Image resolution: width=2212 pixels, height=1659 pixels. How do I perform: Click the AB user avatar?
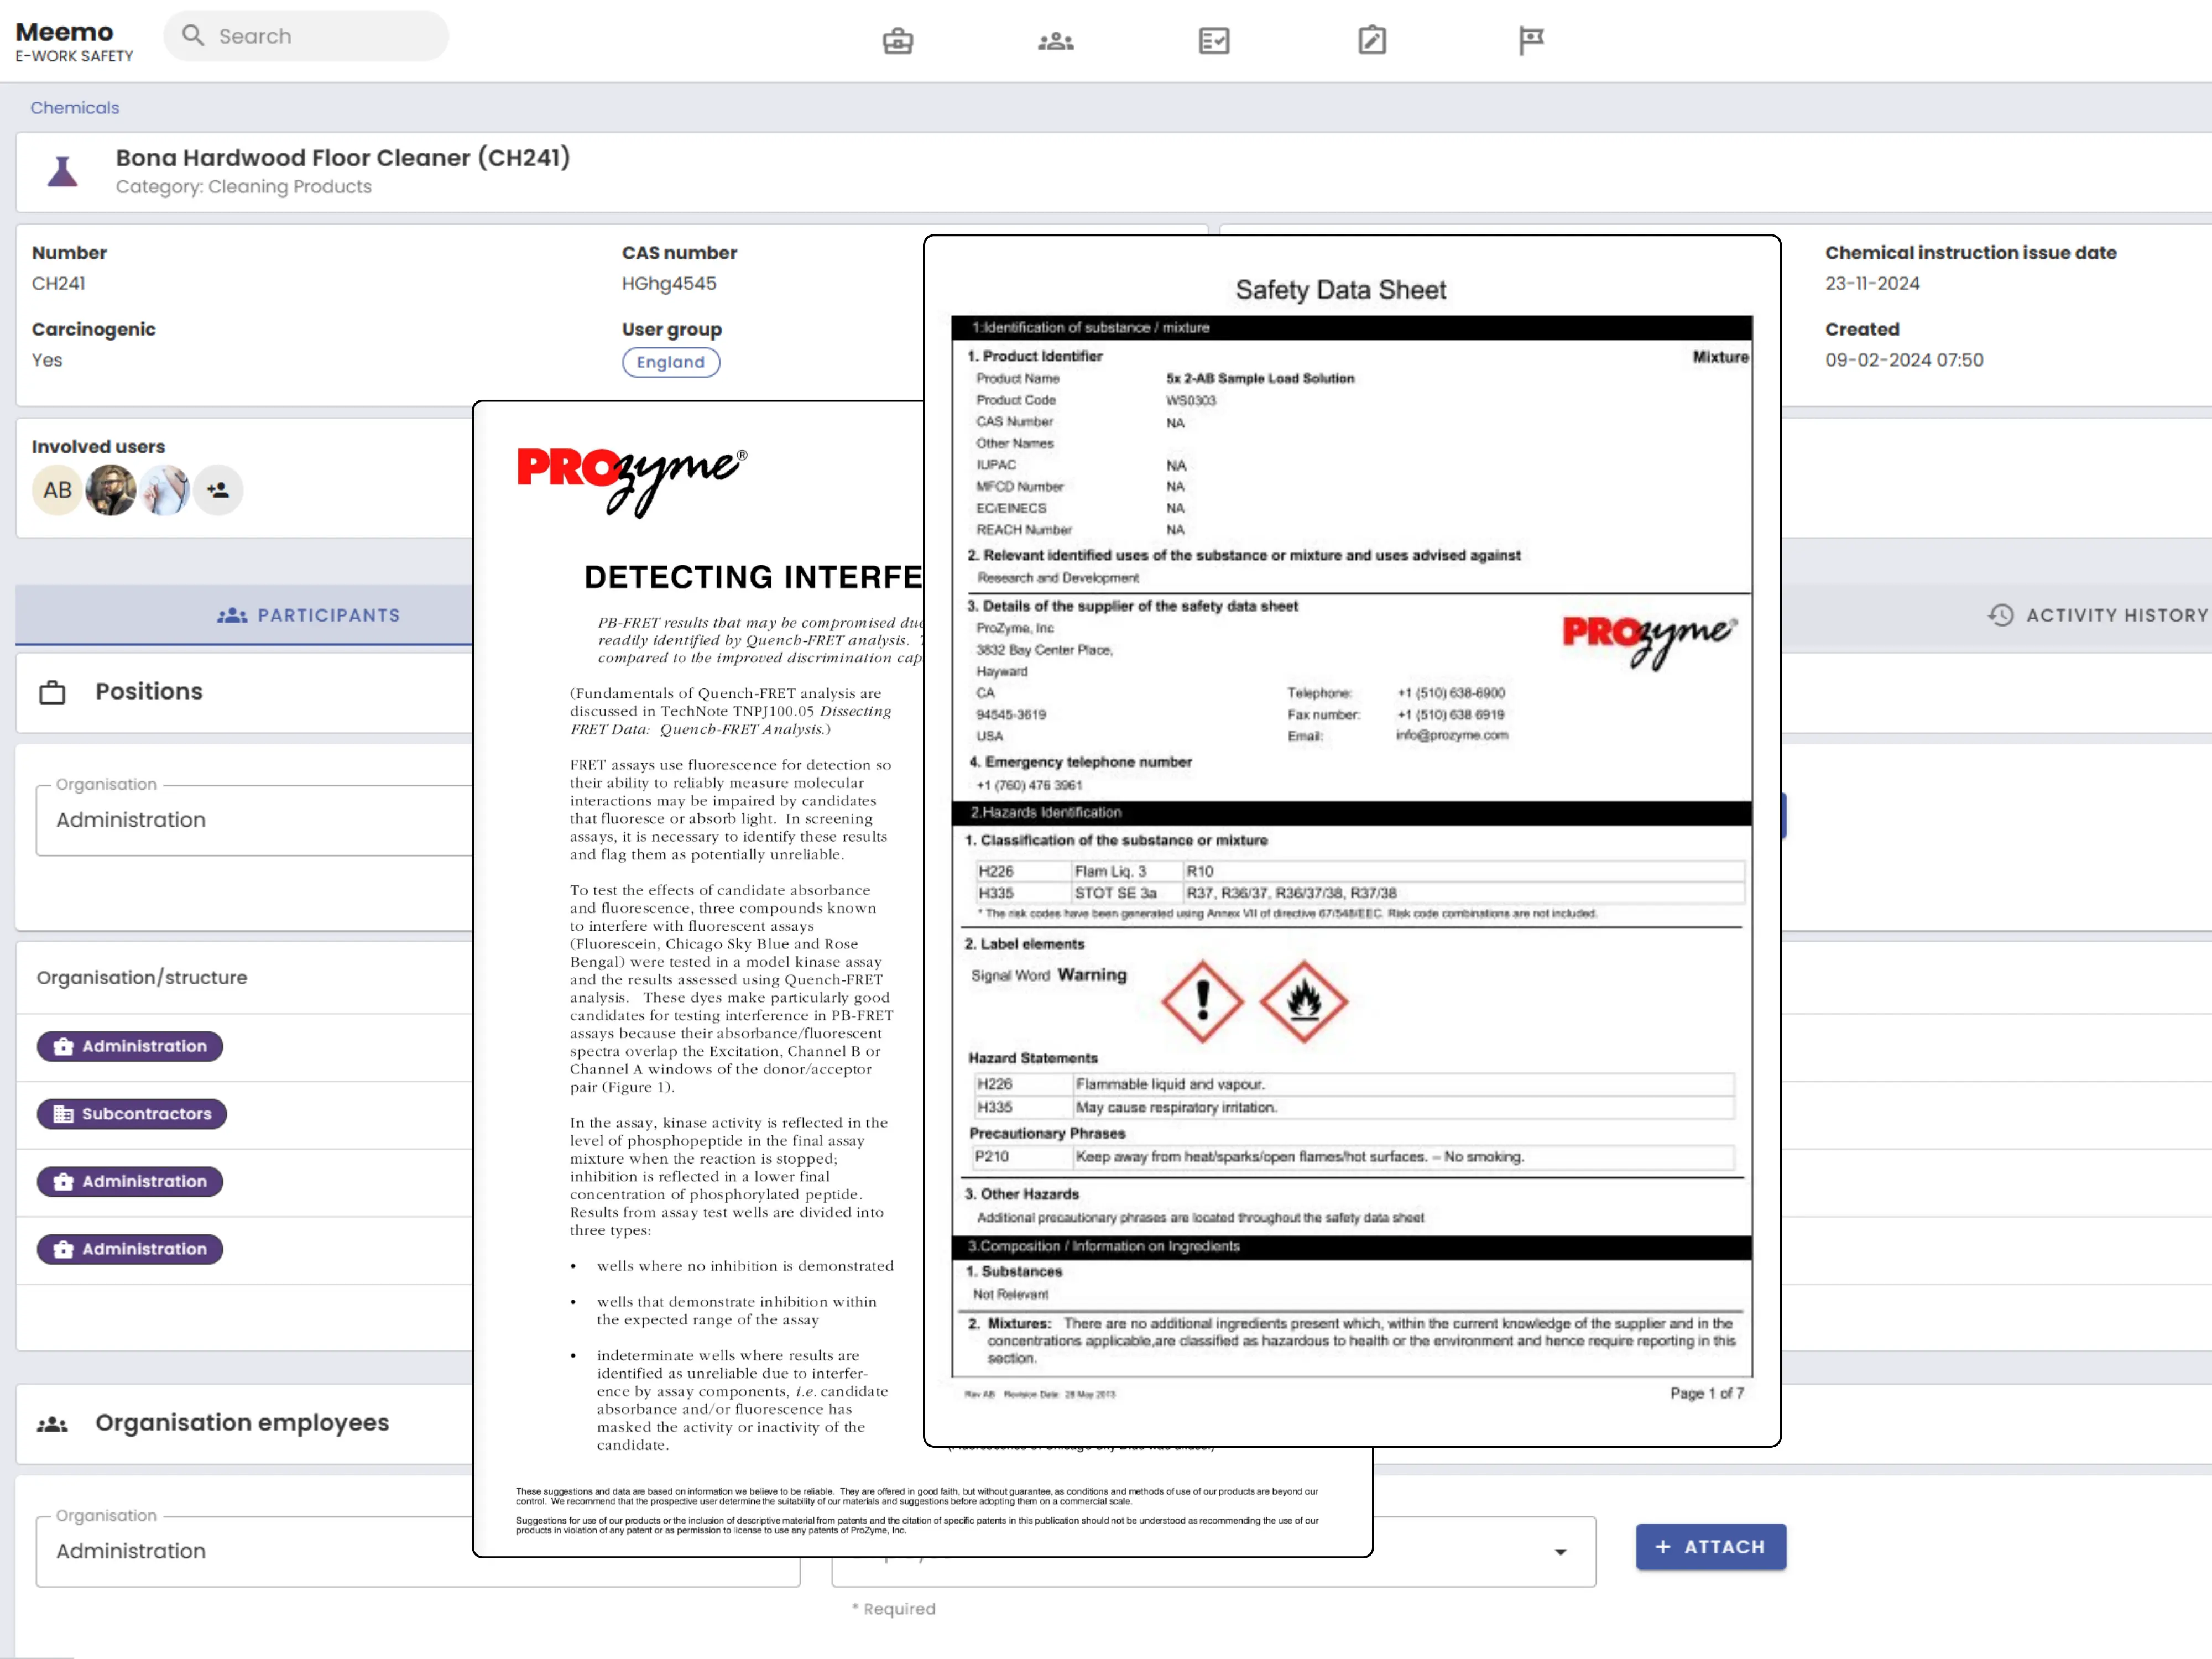point(57,490)
